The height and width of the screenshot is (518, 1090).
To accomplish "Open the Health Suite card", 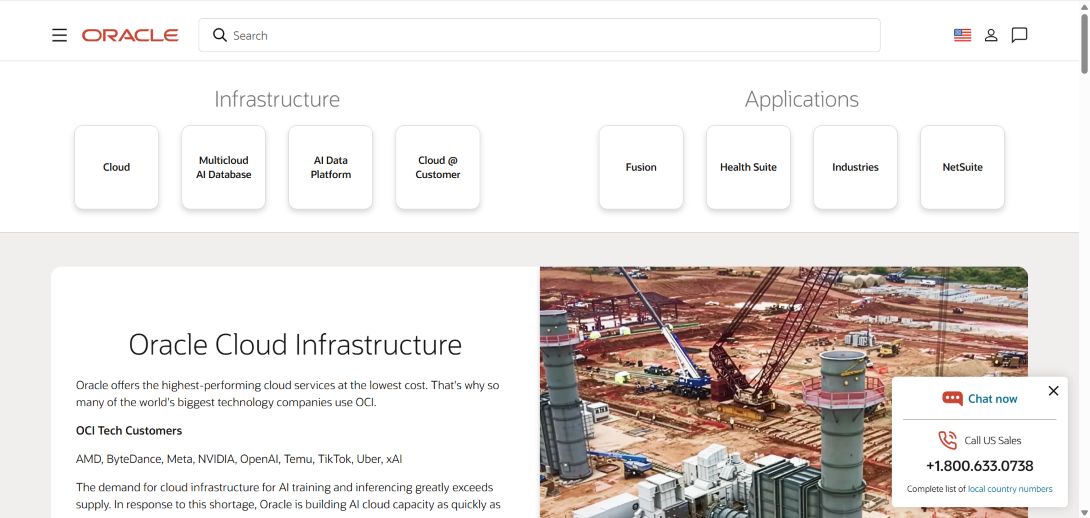I will pyautogui.click(x=748, y=167).
